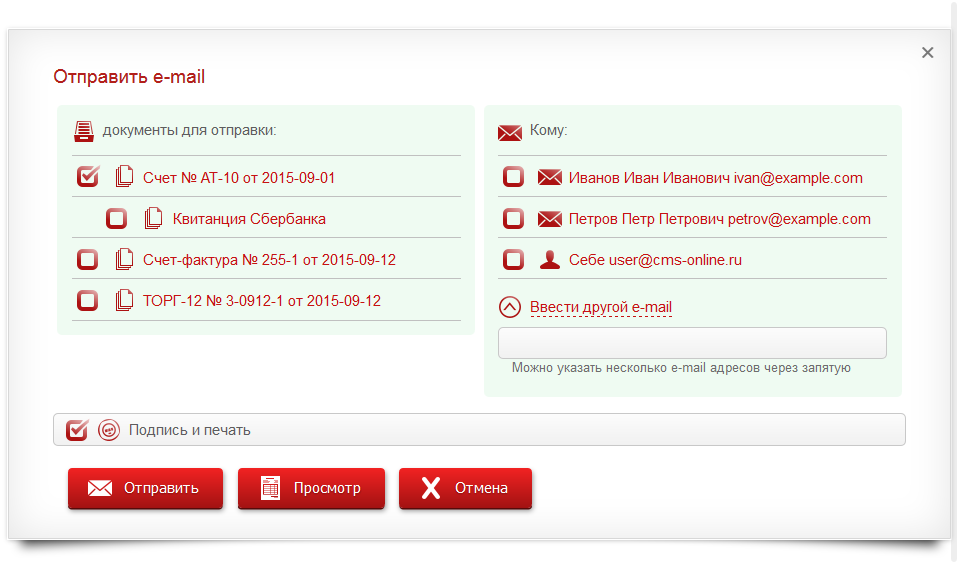Uncheck the Счет № АТ-10 checkbox

click(x=88, y=176)
